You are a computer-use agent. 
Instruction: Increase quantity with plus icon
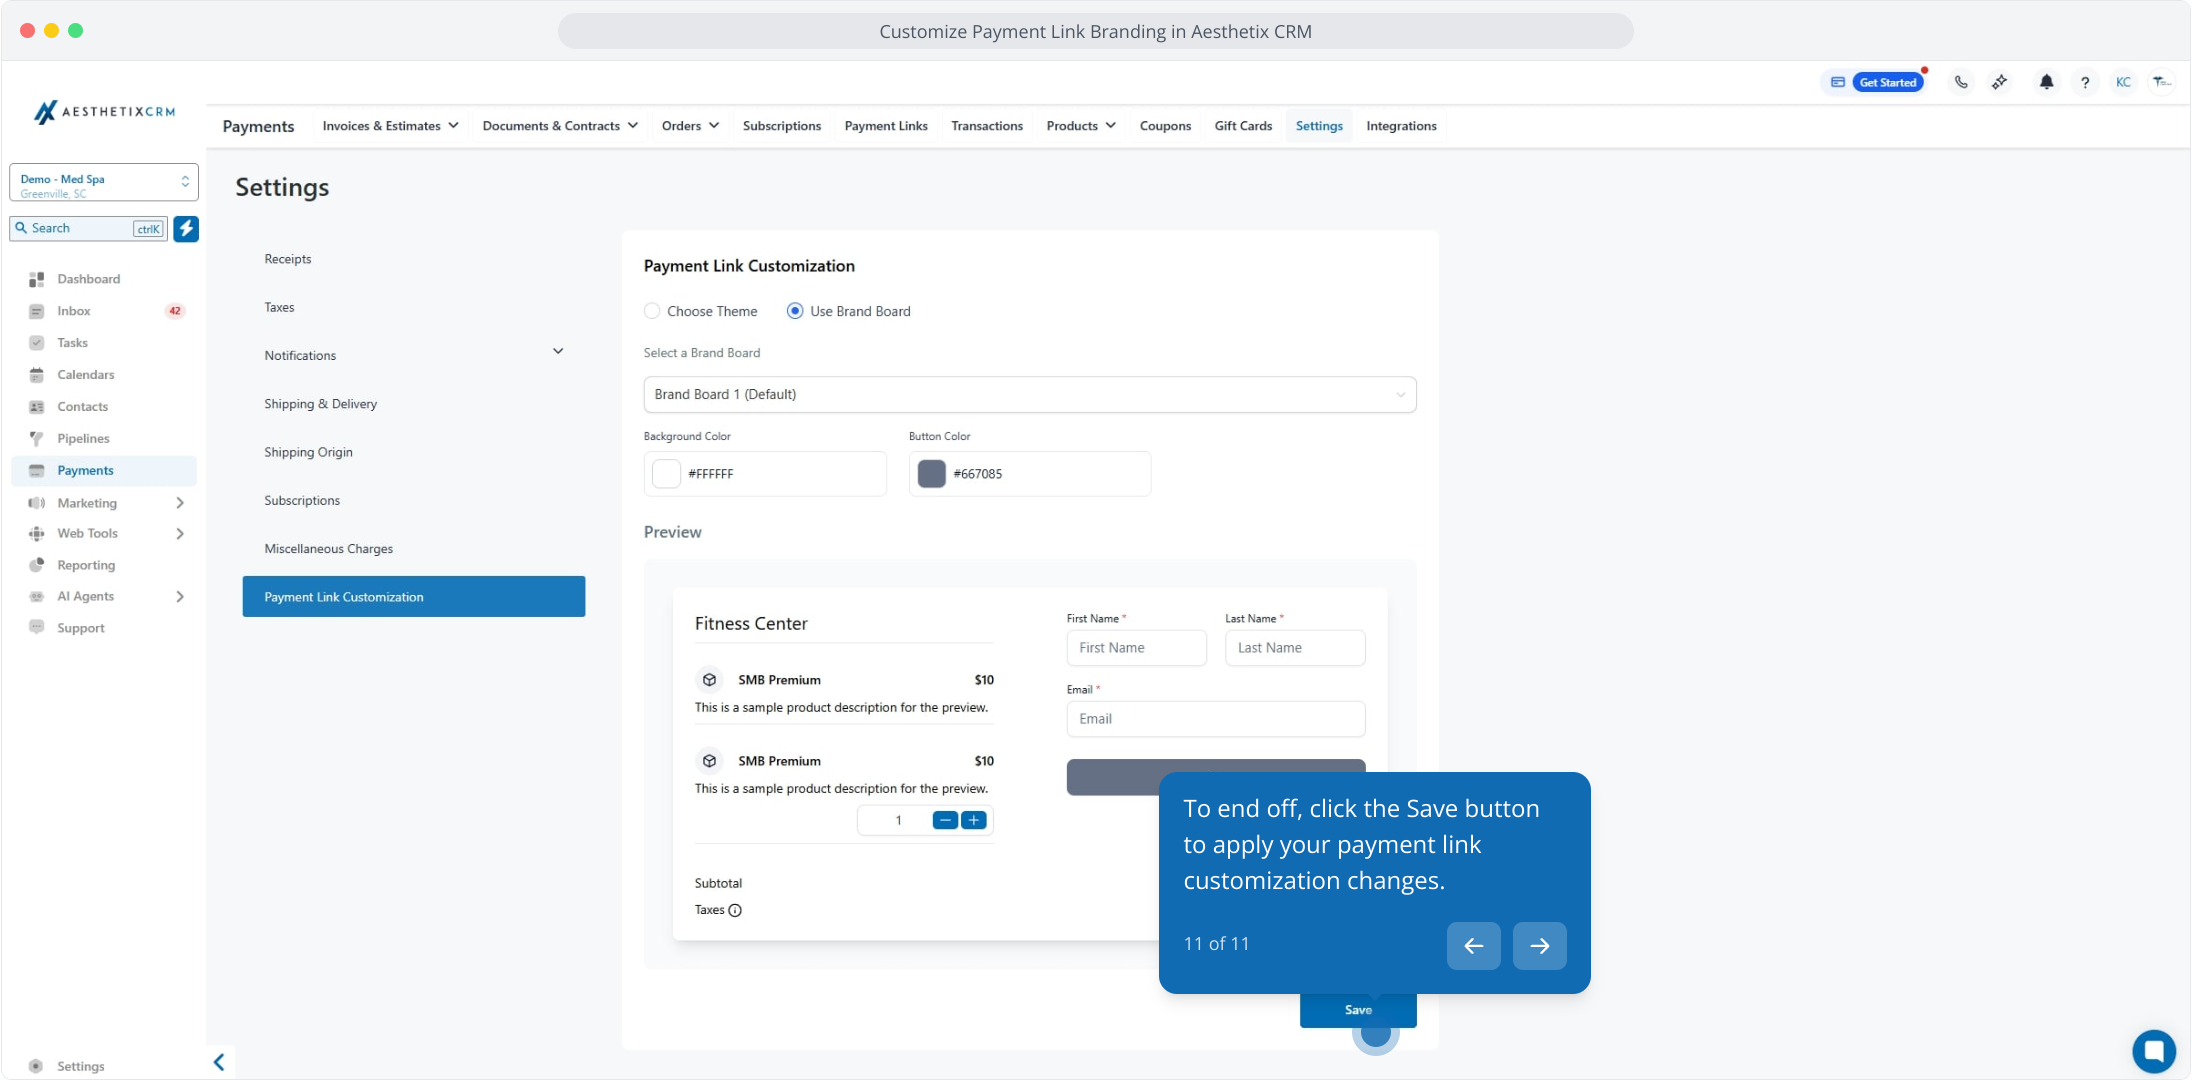pos(973,820)
